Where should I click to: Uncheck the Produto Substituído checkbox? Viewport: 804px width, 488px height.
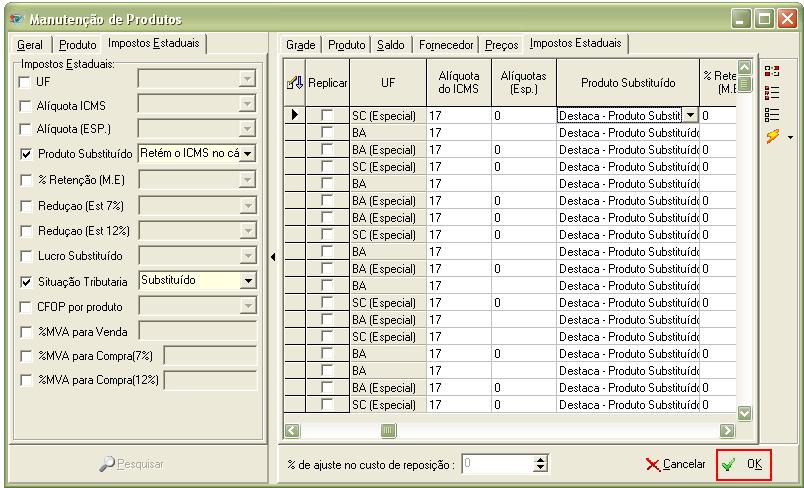click(x=26, y=154)
